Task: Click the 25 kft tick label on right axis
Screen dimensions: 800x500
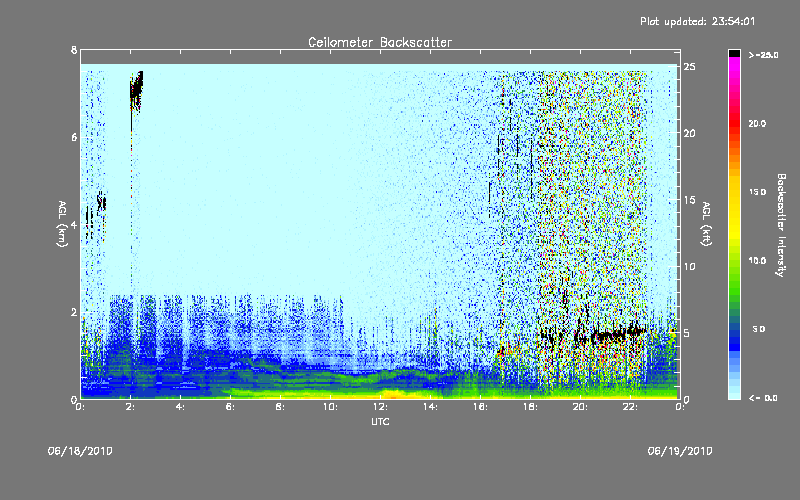Action: point(689,67)
